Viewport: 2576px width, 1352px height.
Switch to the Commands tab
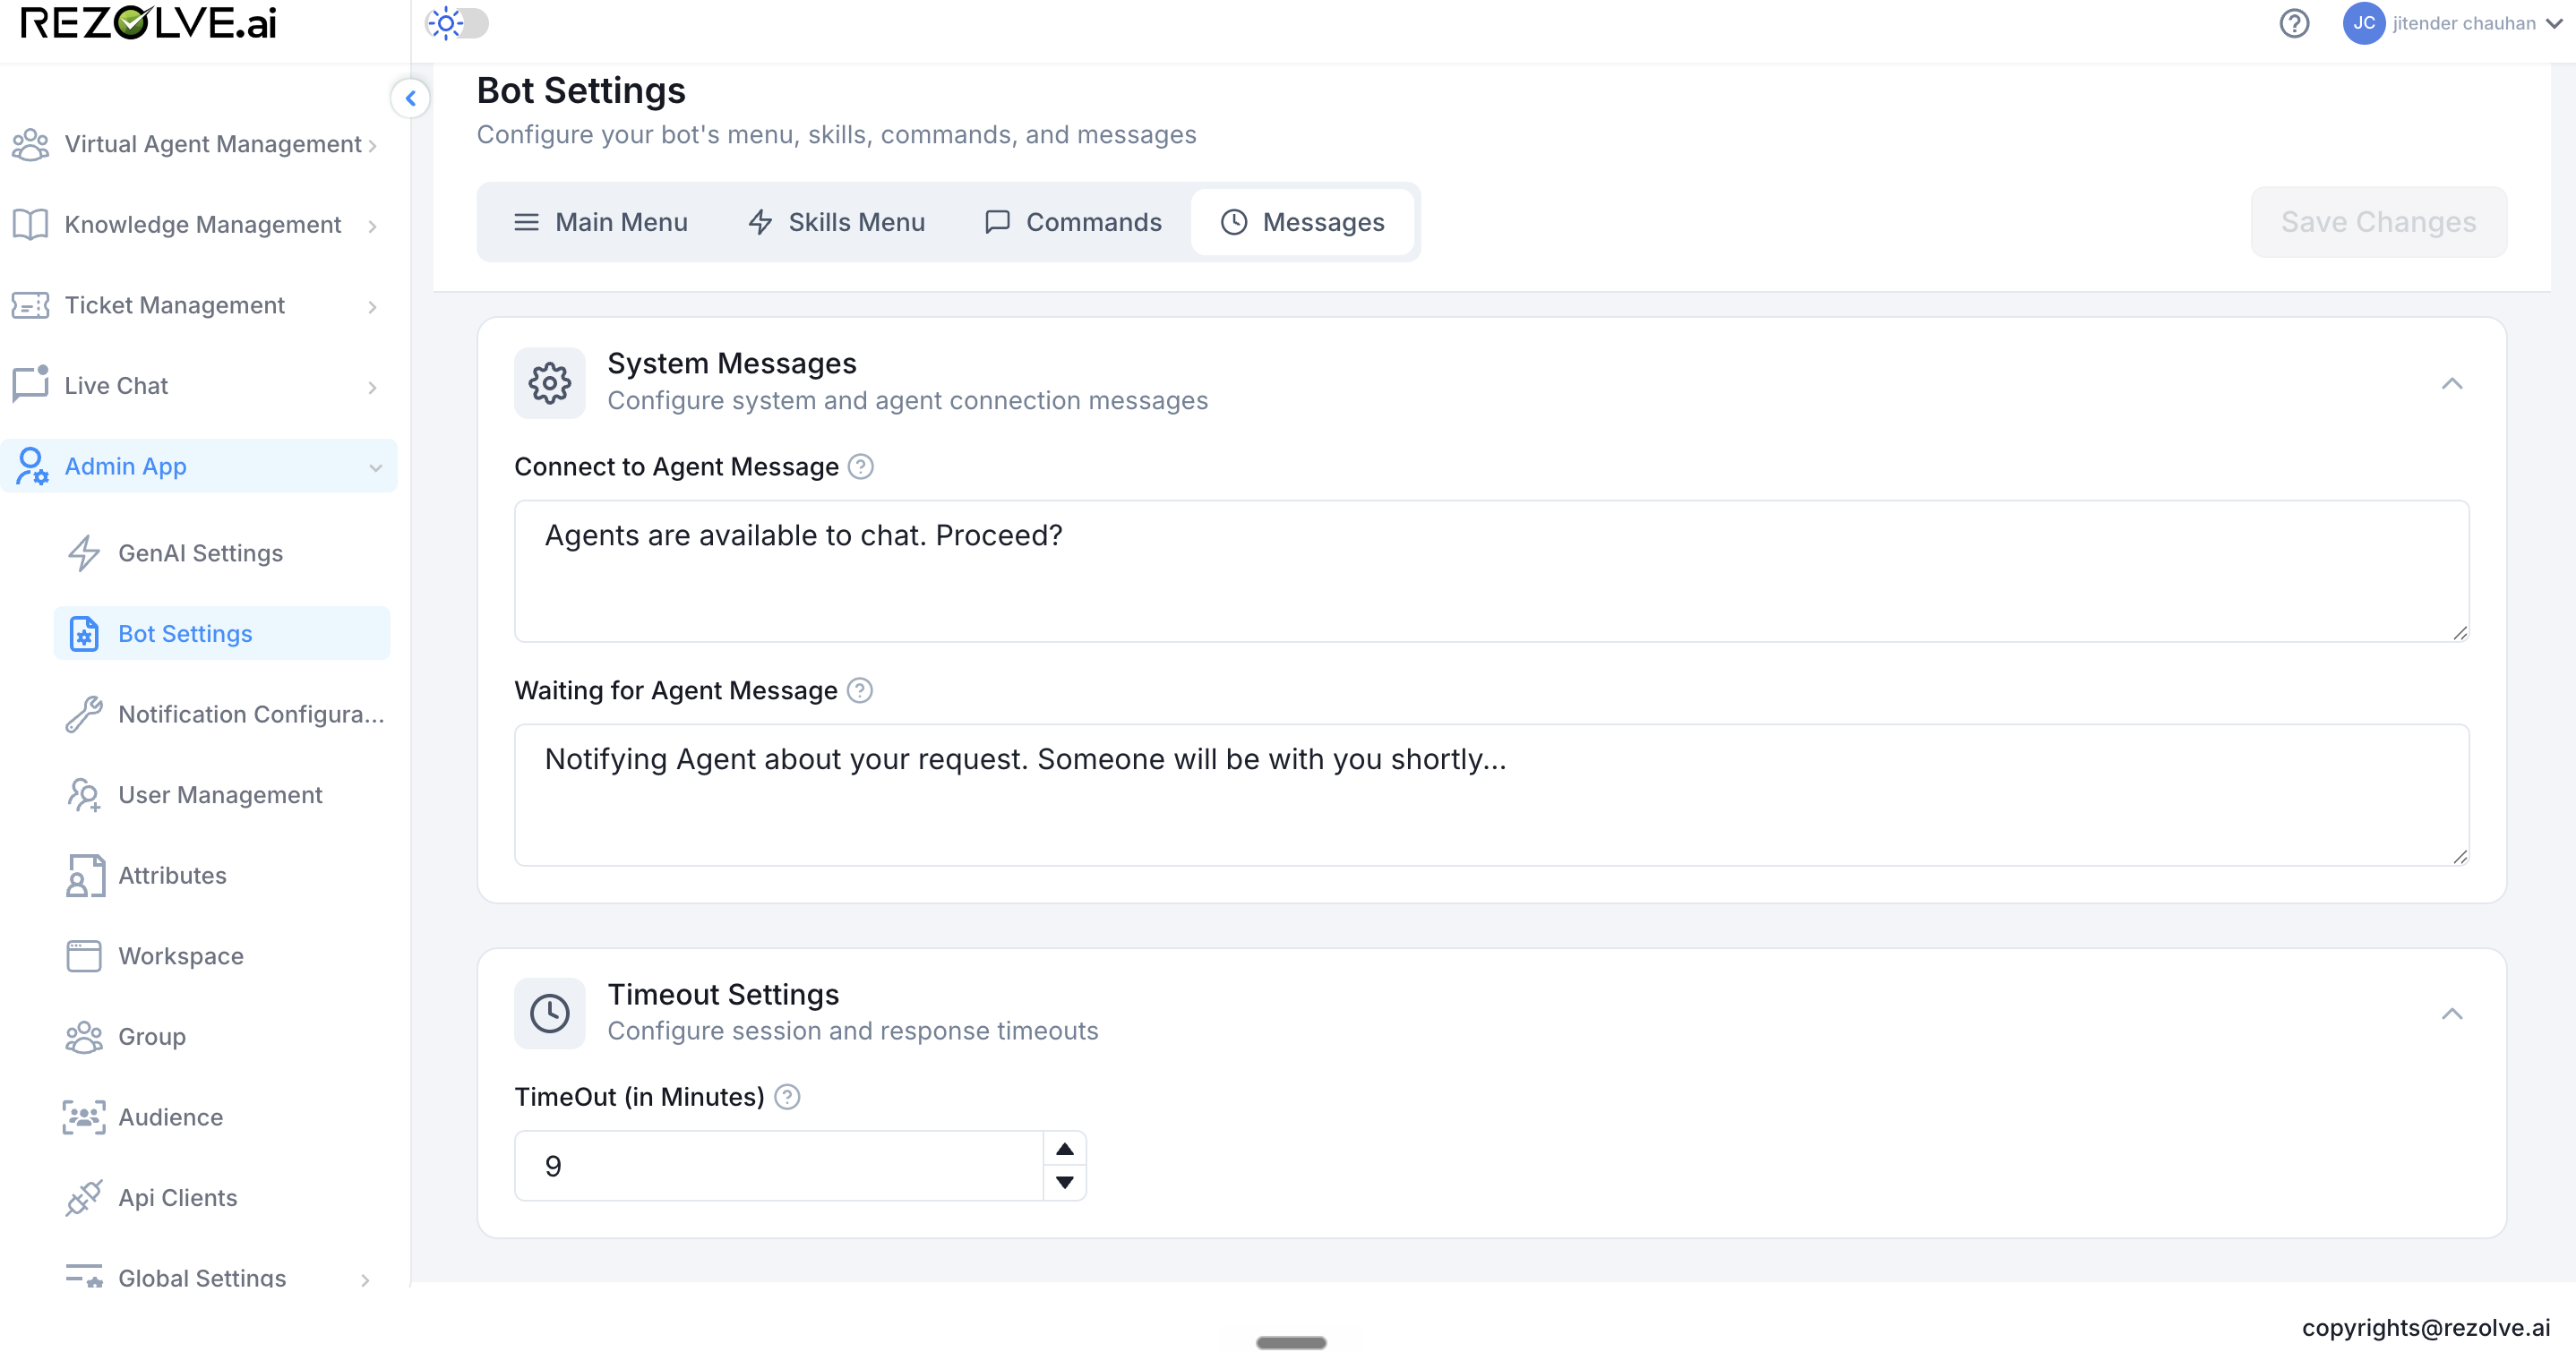1073,222
